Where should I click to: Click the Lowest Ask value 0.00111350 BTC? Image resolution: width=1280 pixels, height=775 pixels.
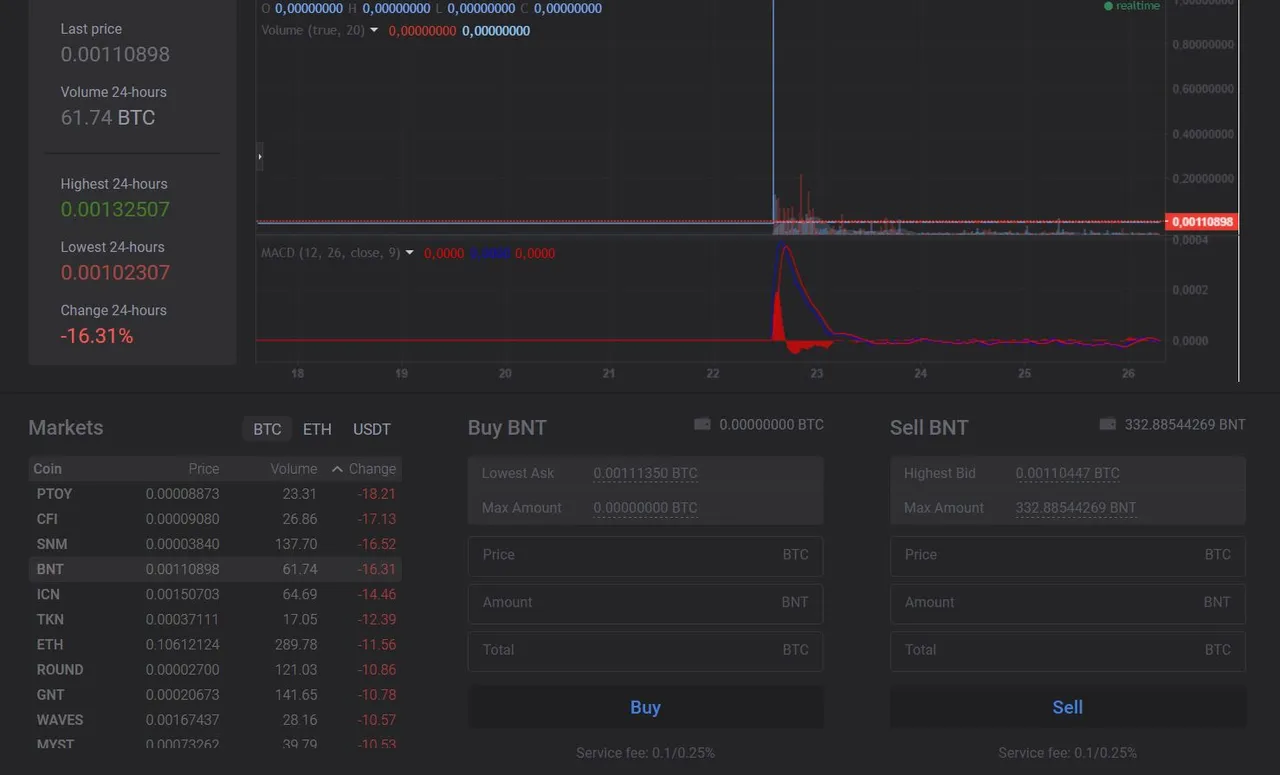click(x=645, y=473)
